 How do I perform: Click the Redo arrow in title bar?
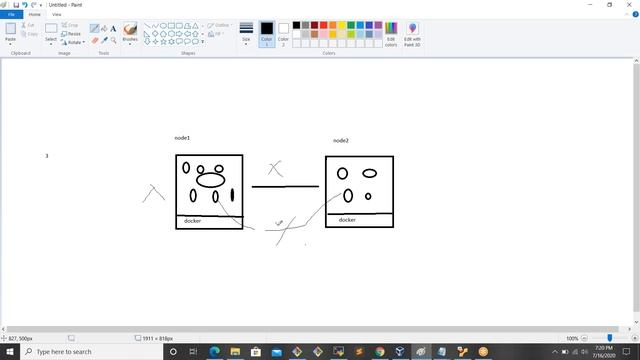(33, 5)
